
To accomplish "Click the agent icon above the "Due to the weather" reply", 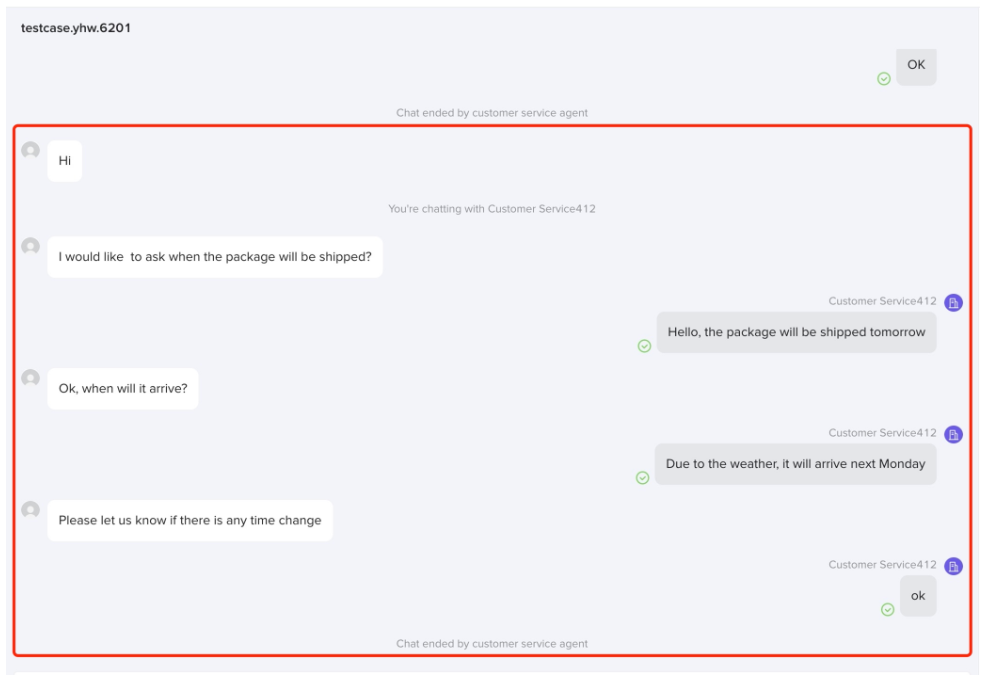I will (x=953, y=435).
